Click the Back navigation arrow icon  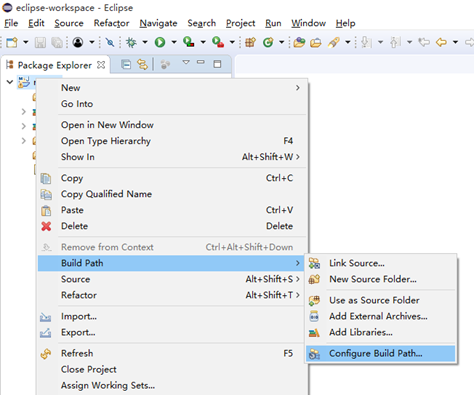point(441,42)
